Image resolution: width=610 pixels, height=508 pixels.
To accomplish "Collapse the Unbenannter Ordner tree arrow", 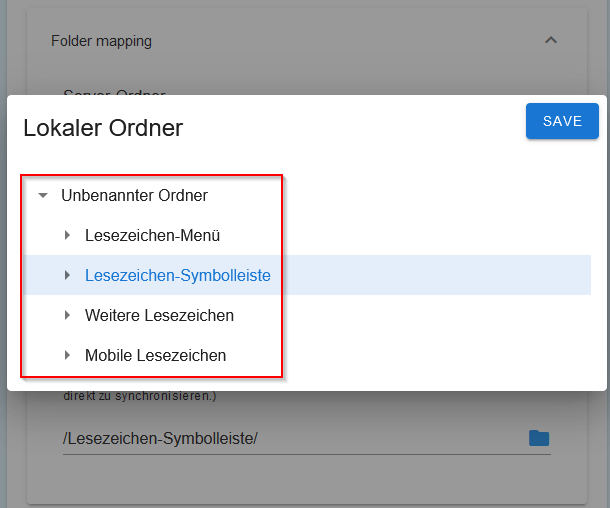I will click(x=43, y=196).
